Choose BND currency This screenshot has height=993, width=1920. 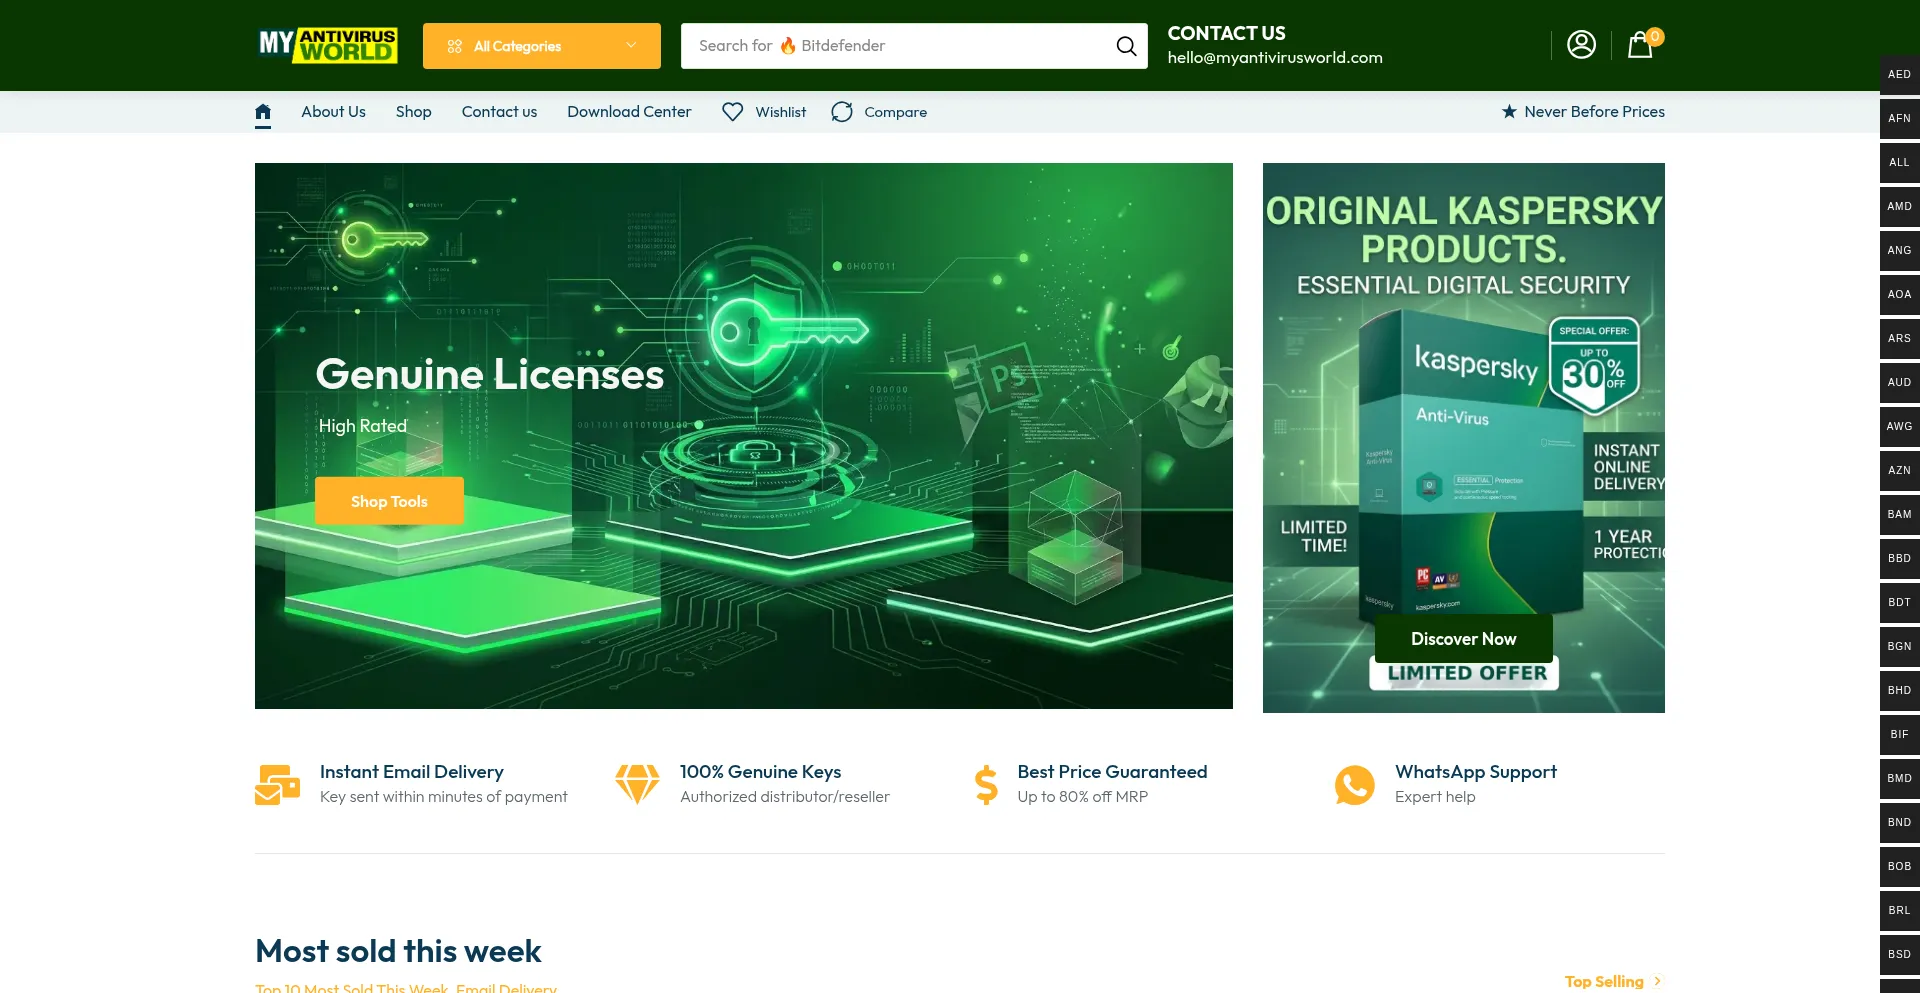pyautogui.click(x=1899, y=822)
